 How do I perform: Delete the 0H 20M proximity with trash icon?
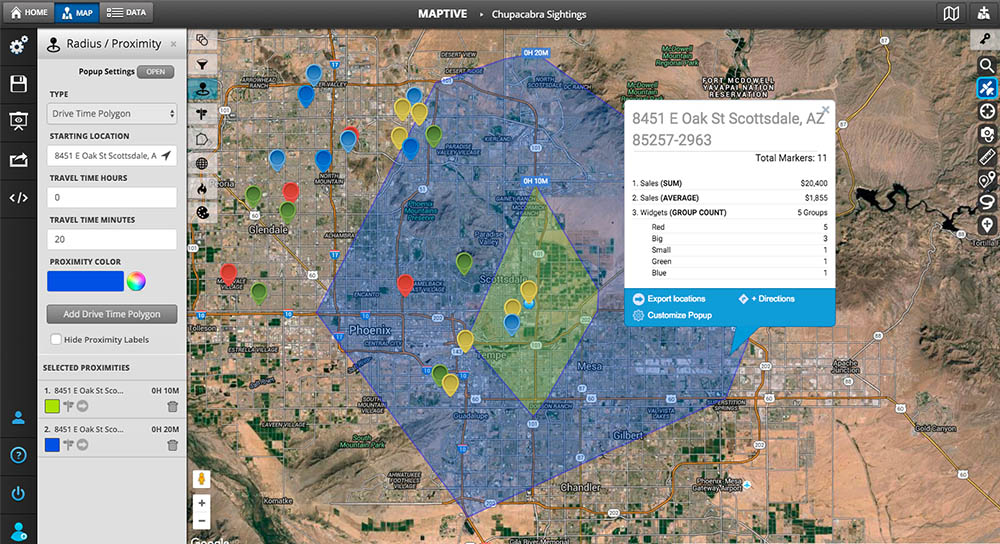tap(172, 445)
